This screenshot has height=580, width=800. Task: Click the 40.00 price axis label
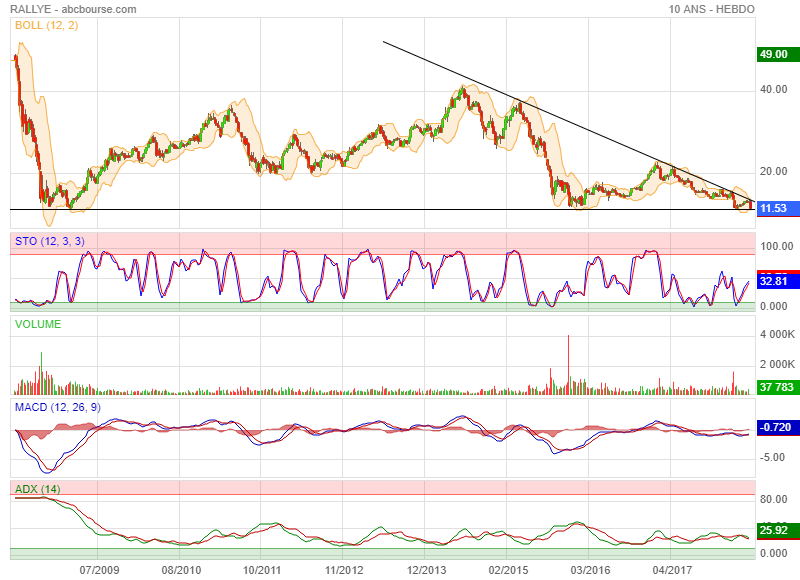(x=771, y=89)
